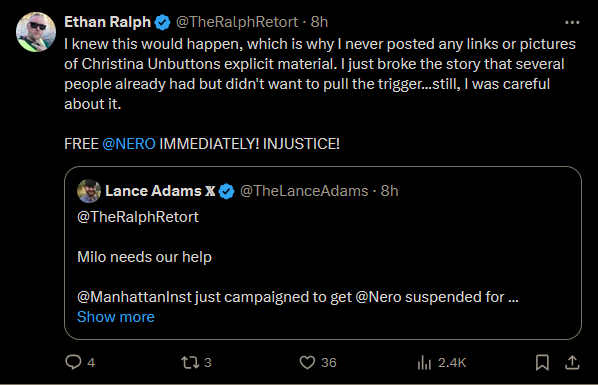Open the three-dot more options menu
Image resolution: width=598 pixels, height=385 pixels.
[x=572, y=23]
